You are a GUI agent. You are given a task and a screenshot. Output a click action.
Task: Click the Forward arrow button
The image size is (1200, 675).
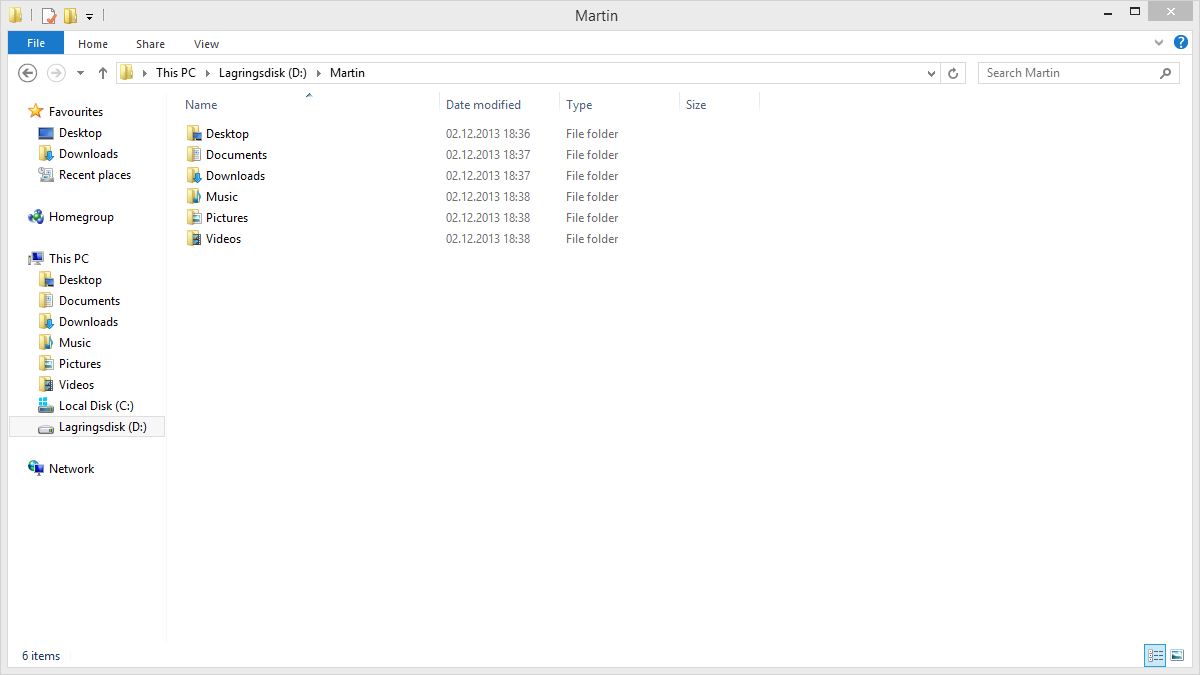[x=56, y=73]
